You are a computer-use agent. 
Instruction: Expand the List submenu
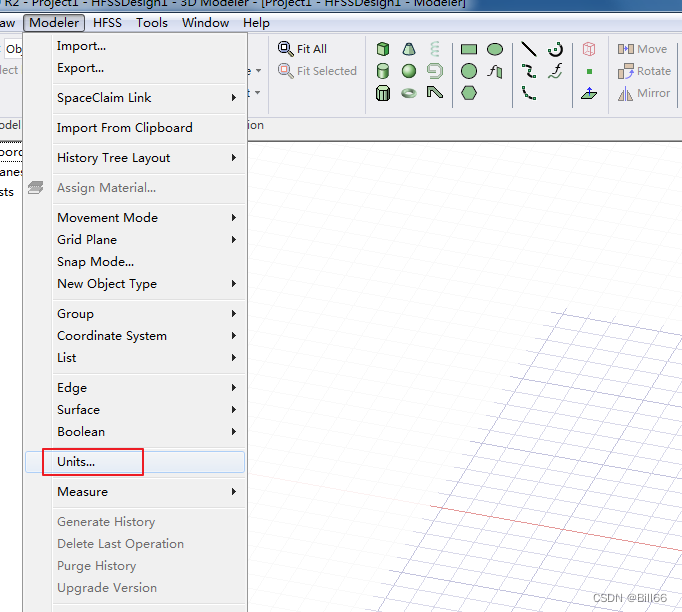135,358
